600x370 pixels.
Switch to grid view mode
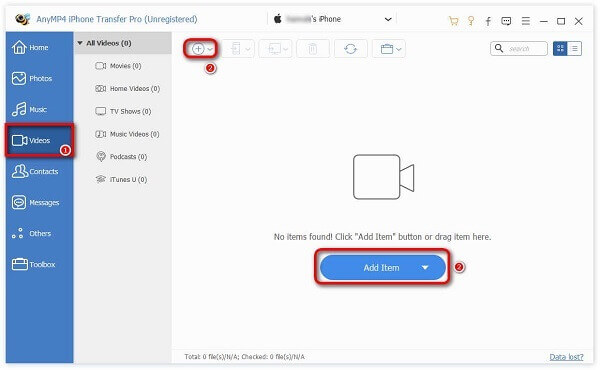pyautogui.click(x=560, y=48)
